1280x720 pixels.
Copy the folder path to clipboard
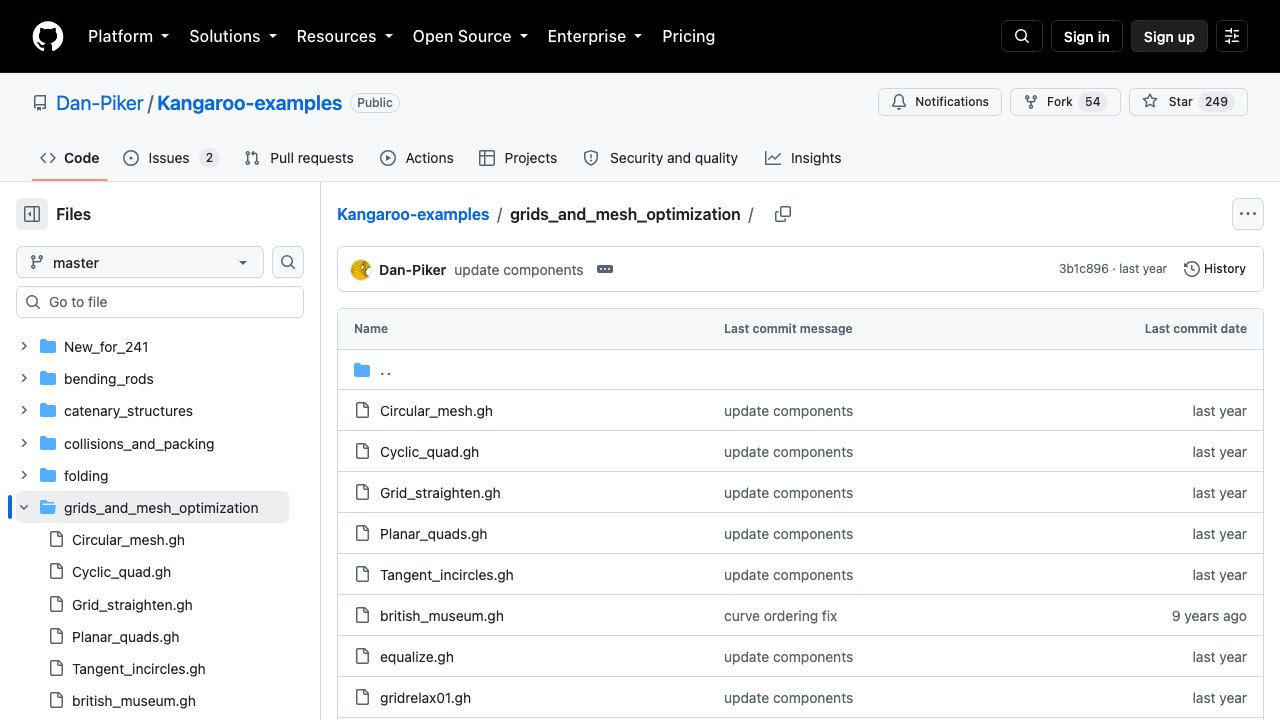click(783, 214)
